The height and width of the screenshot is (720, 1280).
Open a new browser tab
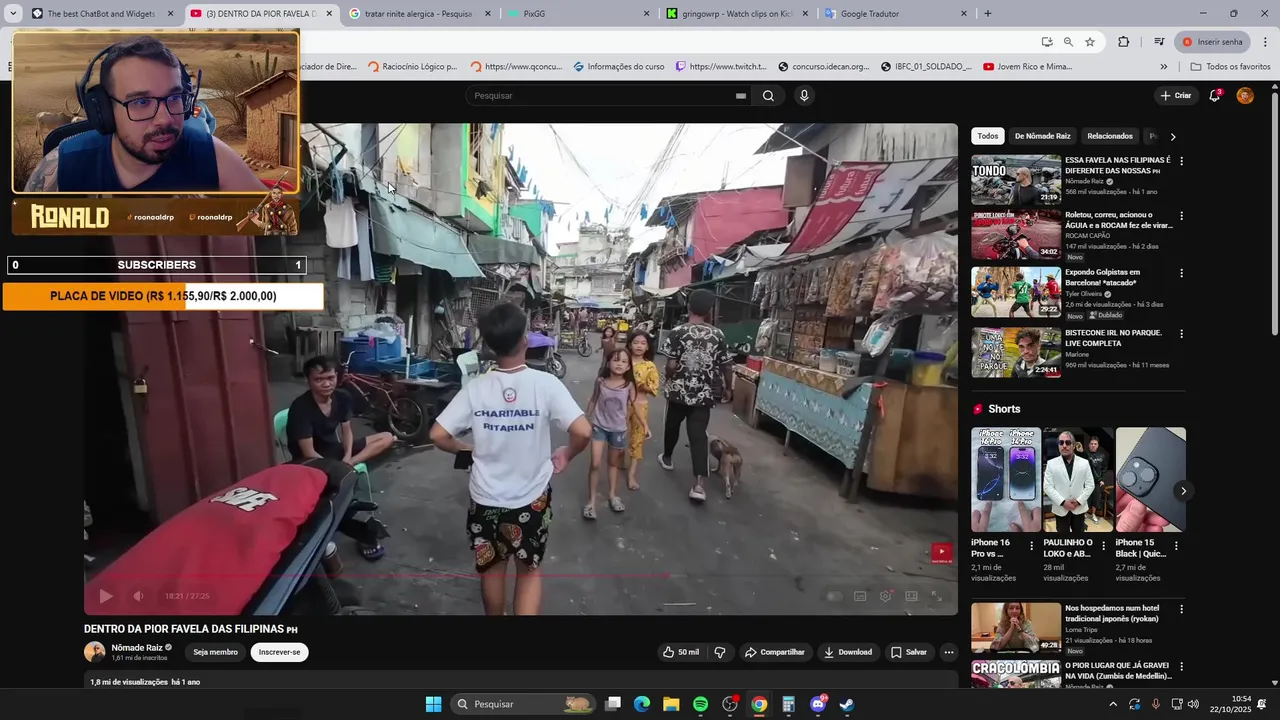pyautogui.click(x=988, y=14)
